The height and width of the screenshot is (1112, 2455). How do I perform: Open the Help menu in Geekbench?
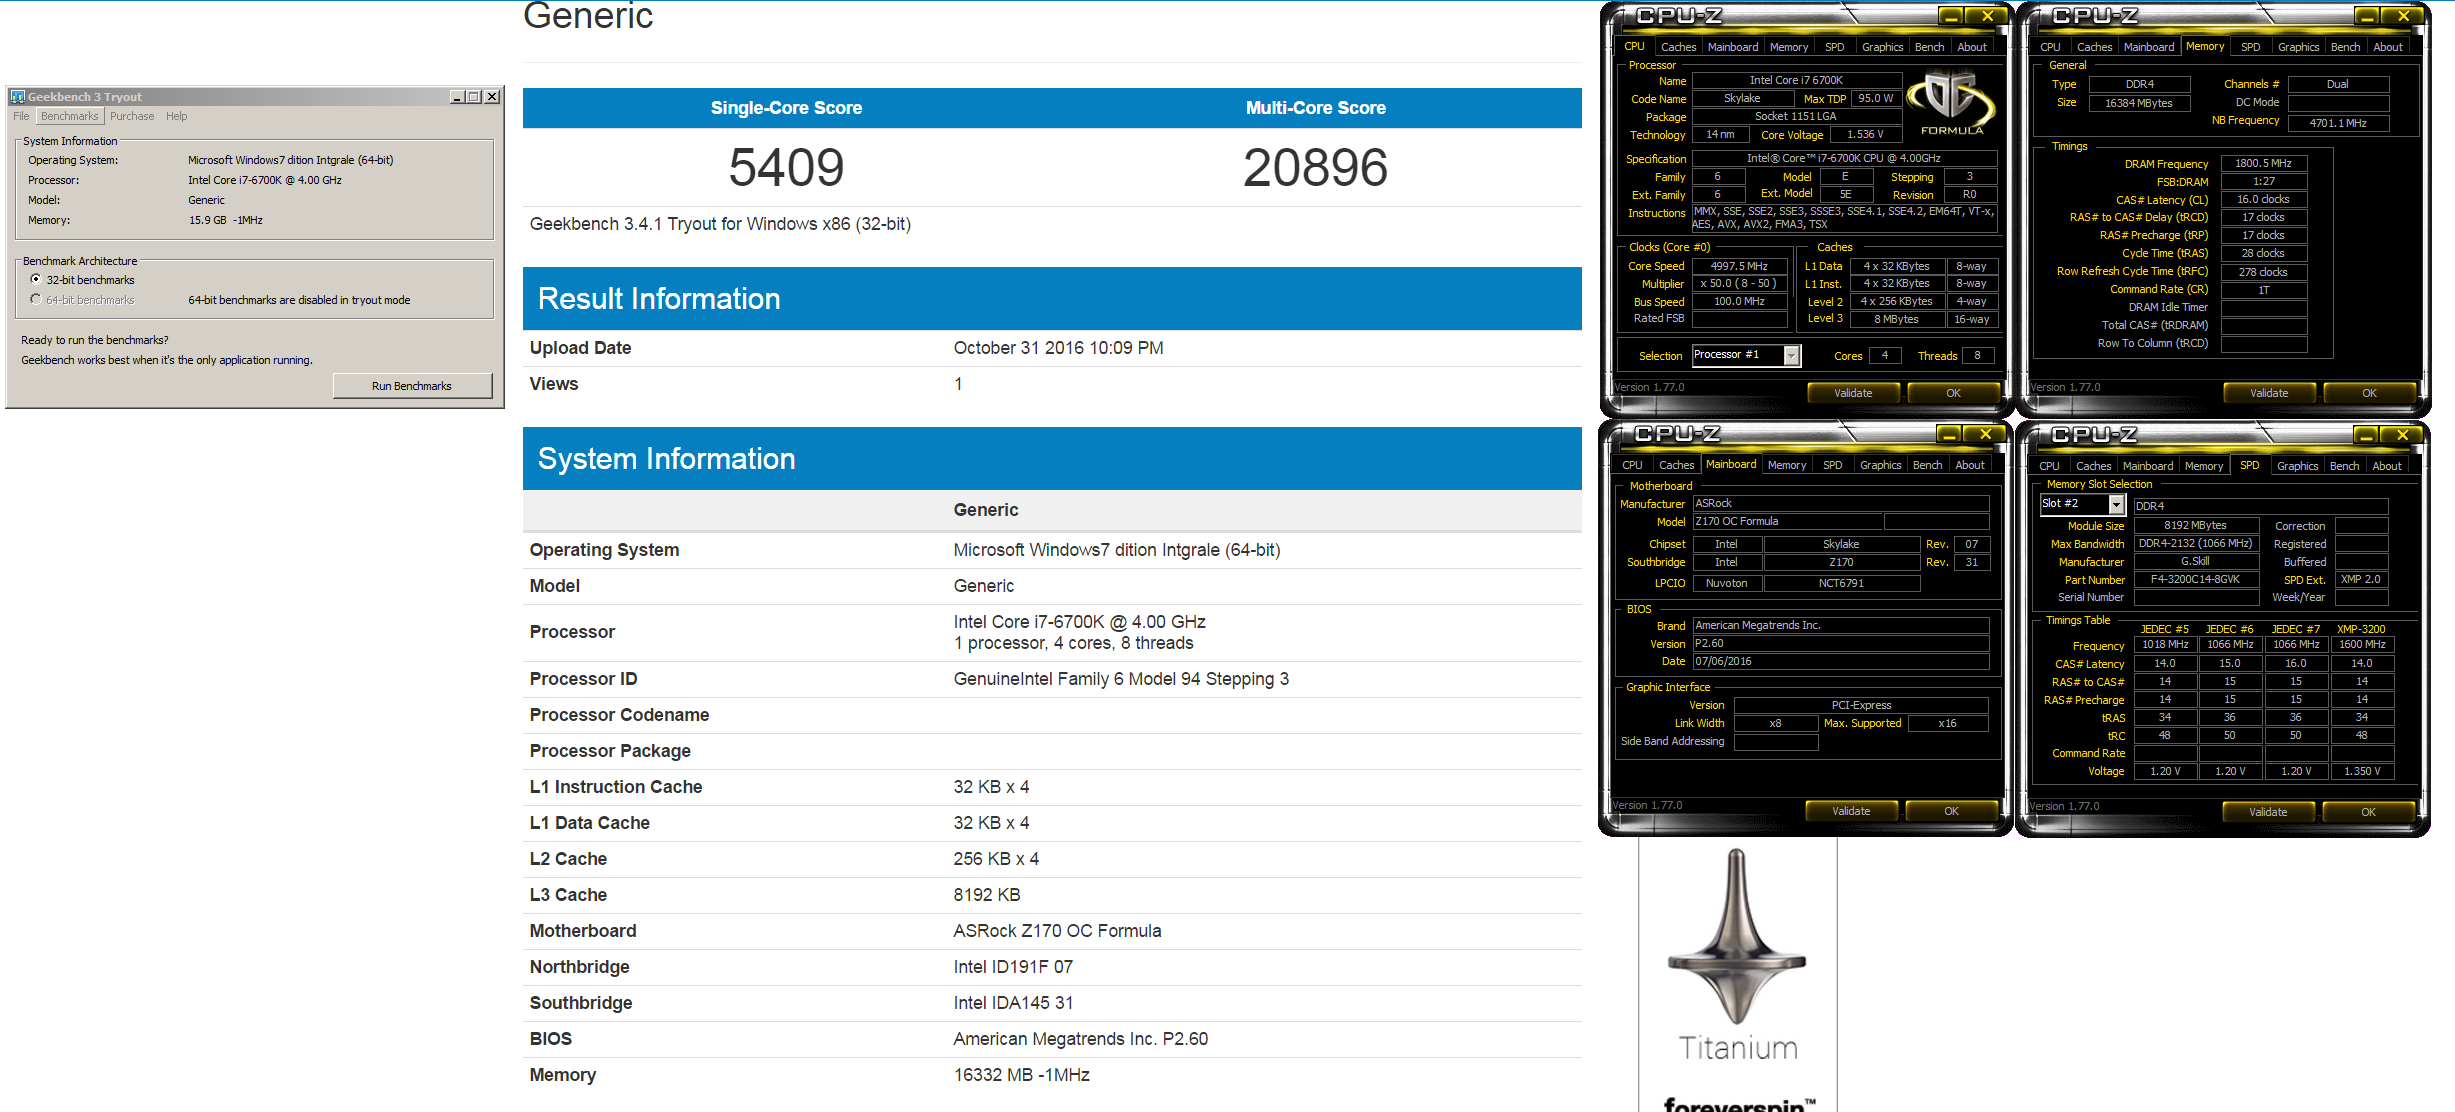(177, 116)
